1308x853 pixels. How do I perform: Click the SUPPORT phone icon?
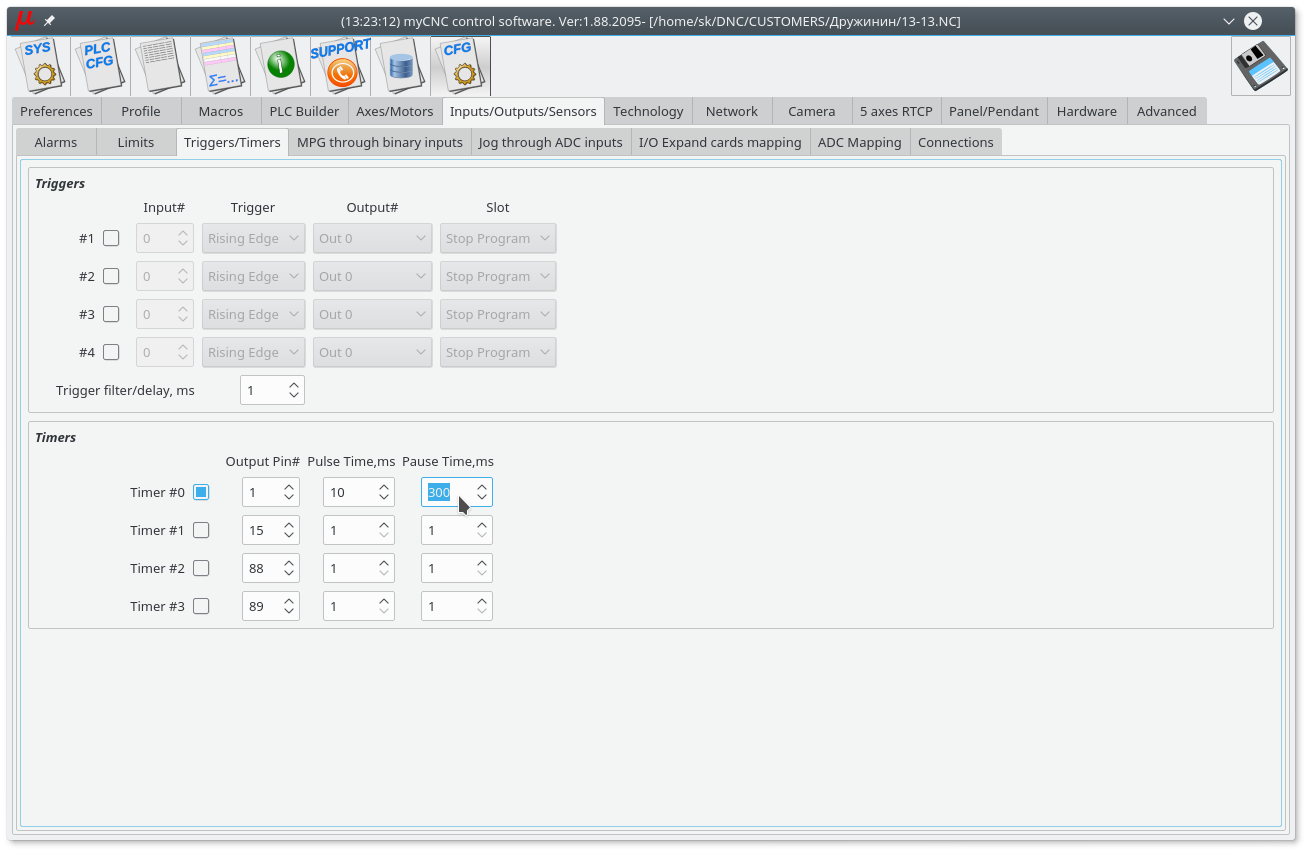(x=341, y=66)
